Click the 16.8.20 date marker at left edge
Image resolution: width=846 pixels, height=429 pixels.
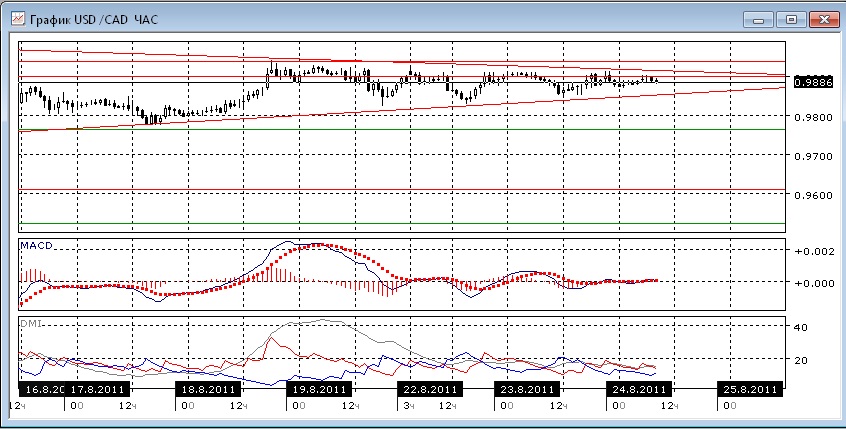[x=42, y=389]
